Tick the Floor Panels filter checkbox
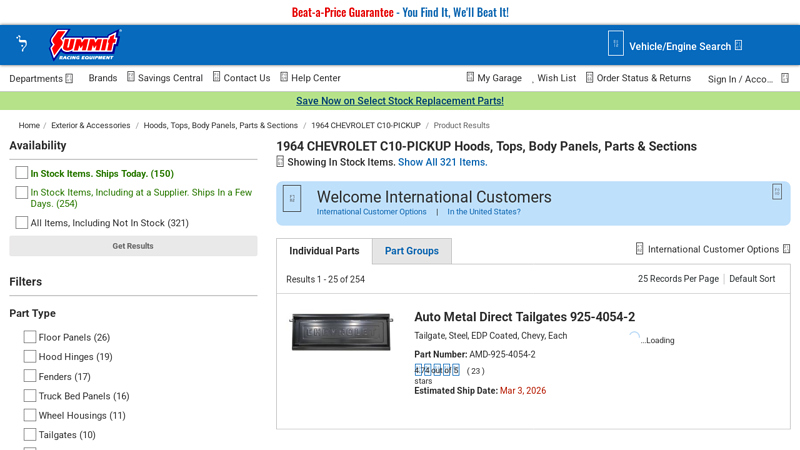Image resolution: width=800 pixels, height=450 pixels. 30,337
